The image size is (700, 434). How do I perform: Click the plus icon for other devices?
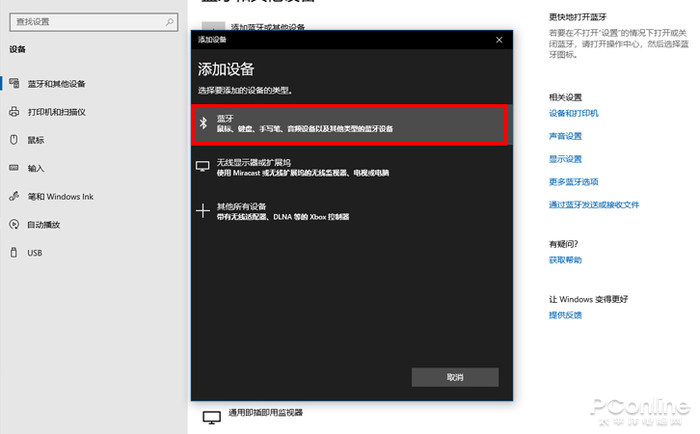click(x=203, y=211)
